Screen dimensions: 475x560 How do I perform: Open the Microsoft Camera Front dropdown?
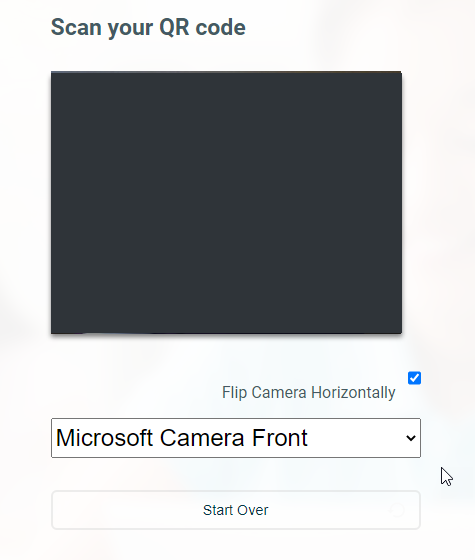coord(236,438)
